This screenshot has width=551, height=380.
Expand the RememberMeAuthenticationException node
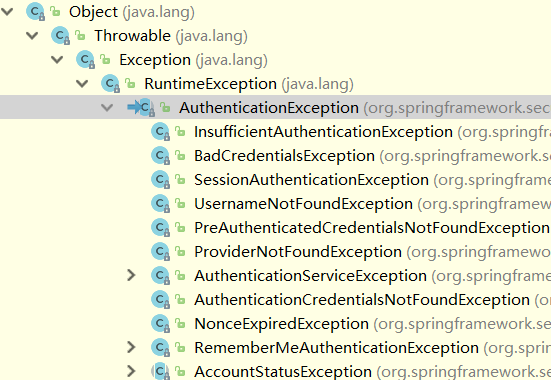click(131, 347)
